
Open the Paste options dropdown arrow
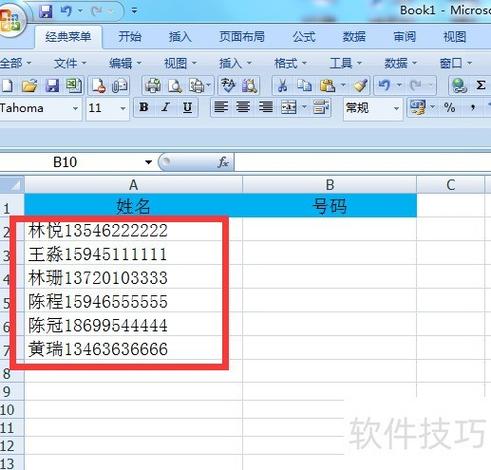pos(343,86)
